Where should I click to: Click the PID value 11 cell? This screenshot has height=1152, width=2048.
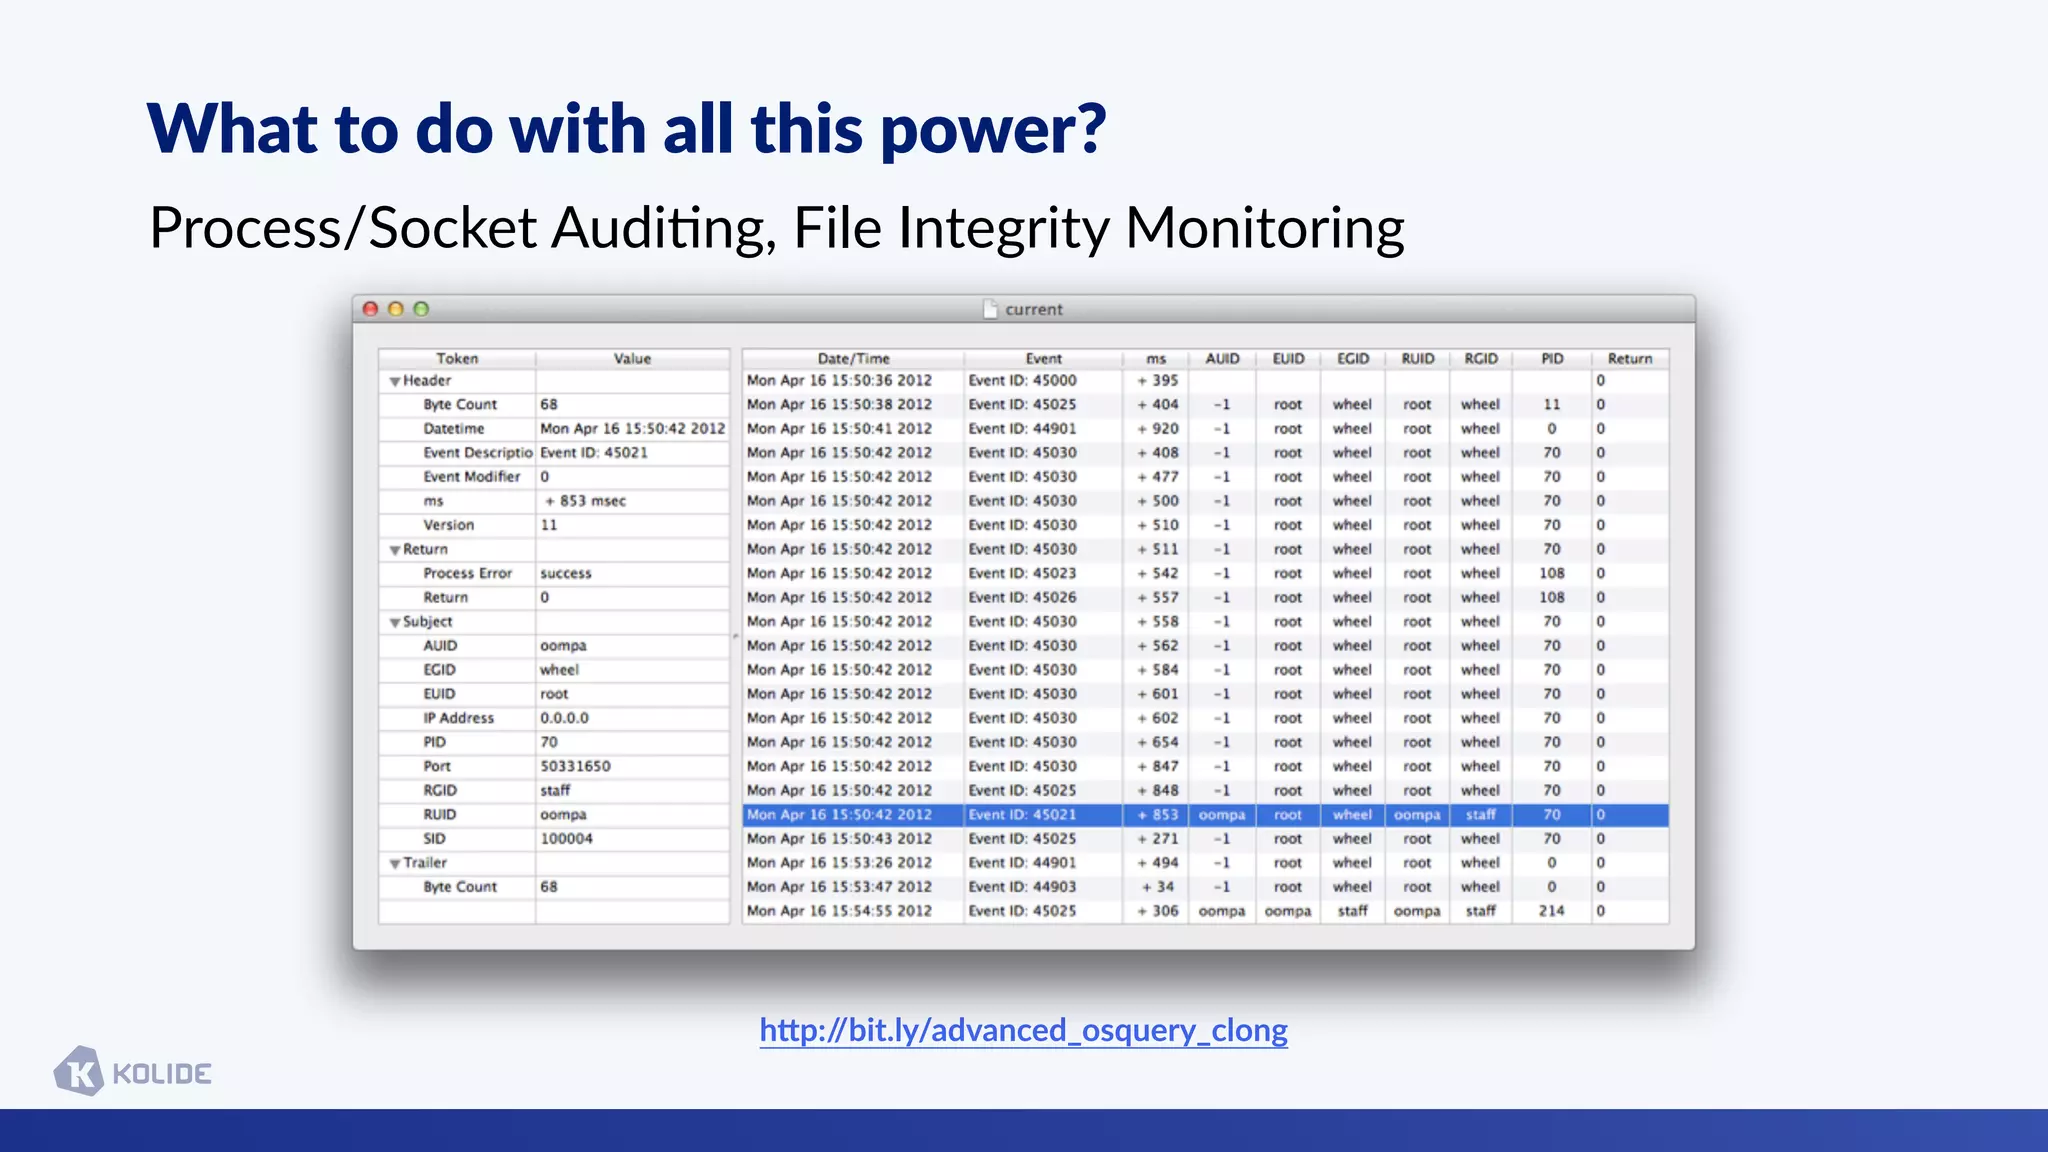click(x=1552, y=405)
